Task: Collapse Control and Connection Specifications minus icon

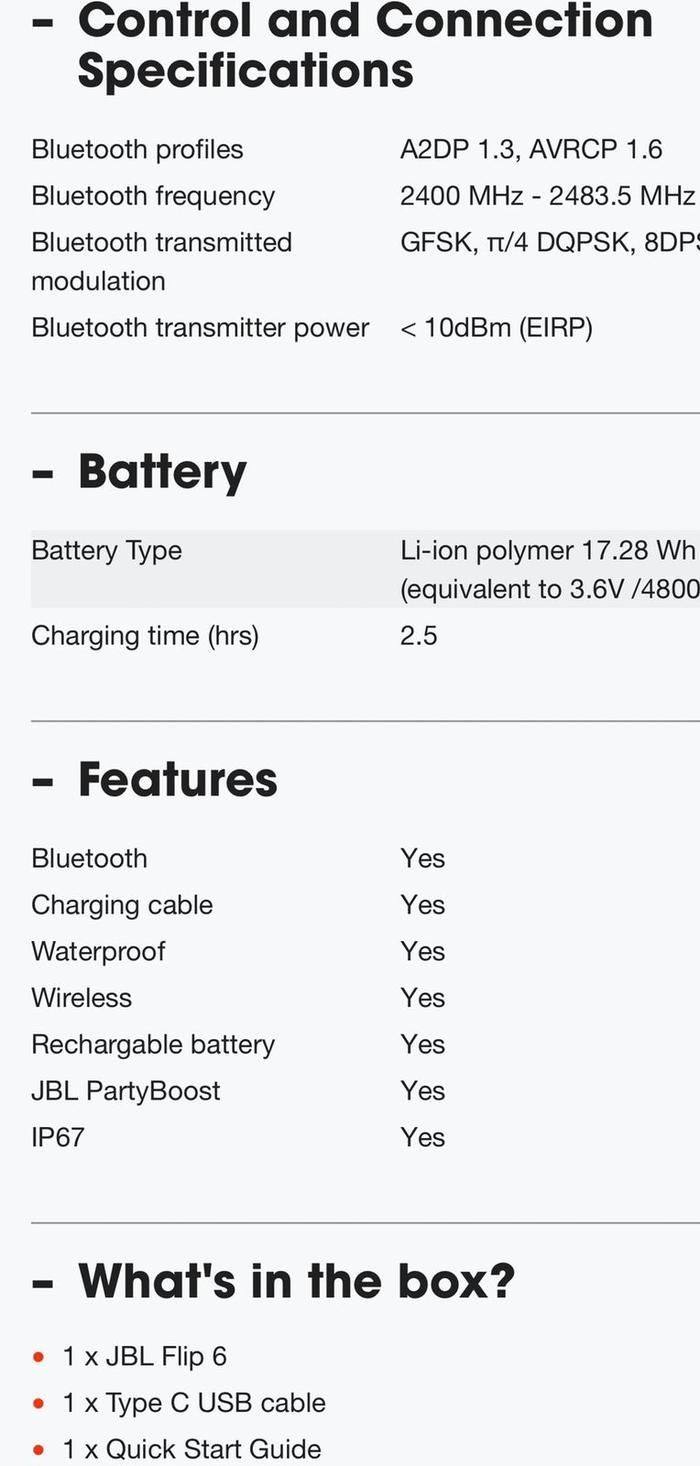Action: point(43,24)
